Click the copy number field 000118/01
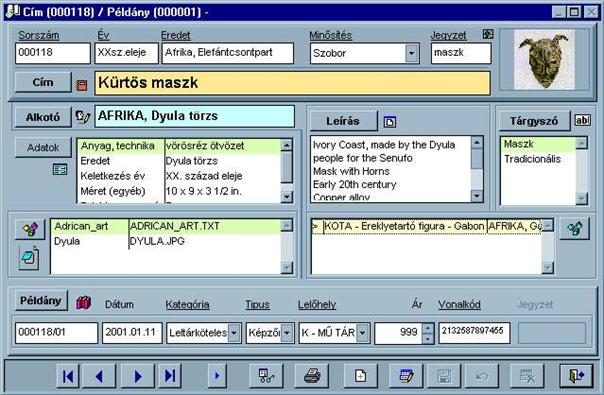Viewport: 604px width, 395px height. click(x=57, y=333)
